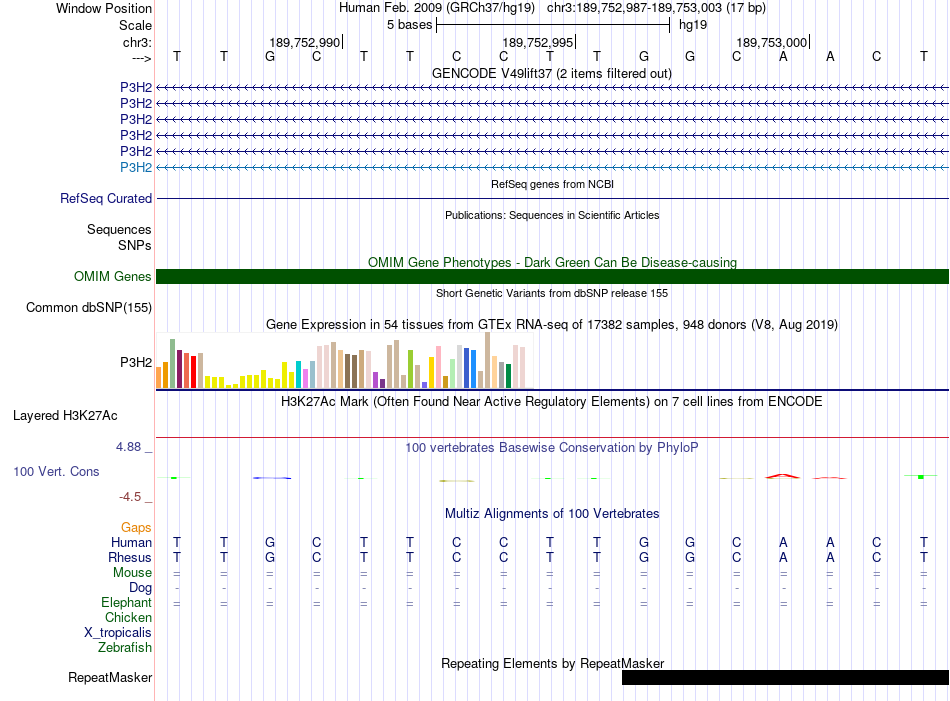The width and height of the screenshot is (950, 701).
Task: Click the blue PhyloP conservation bar
Action: pos(271,478)
